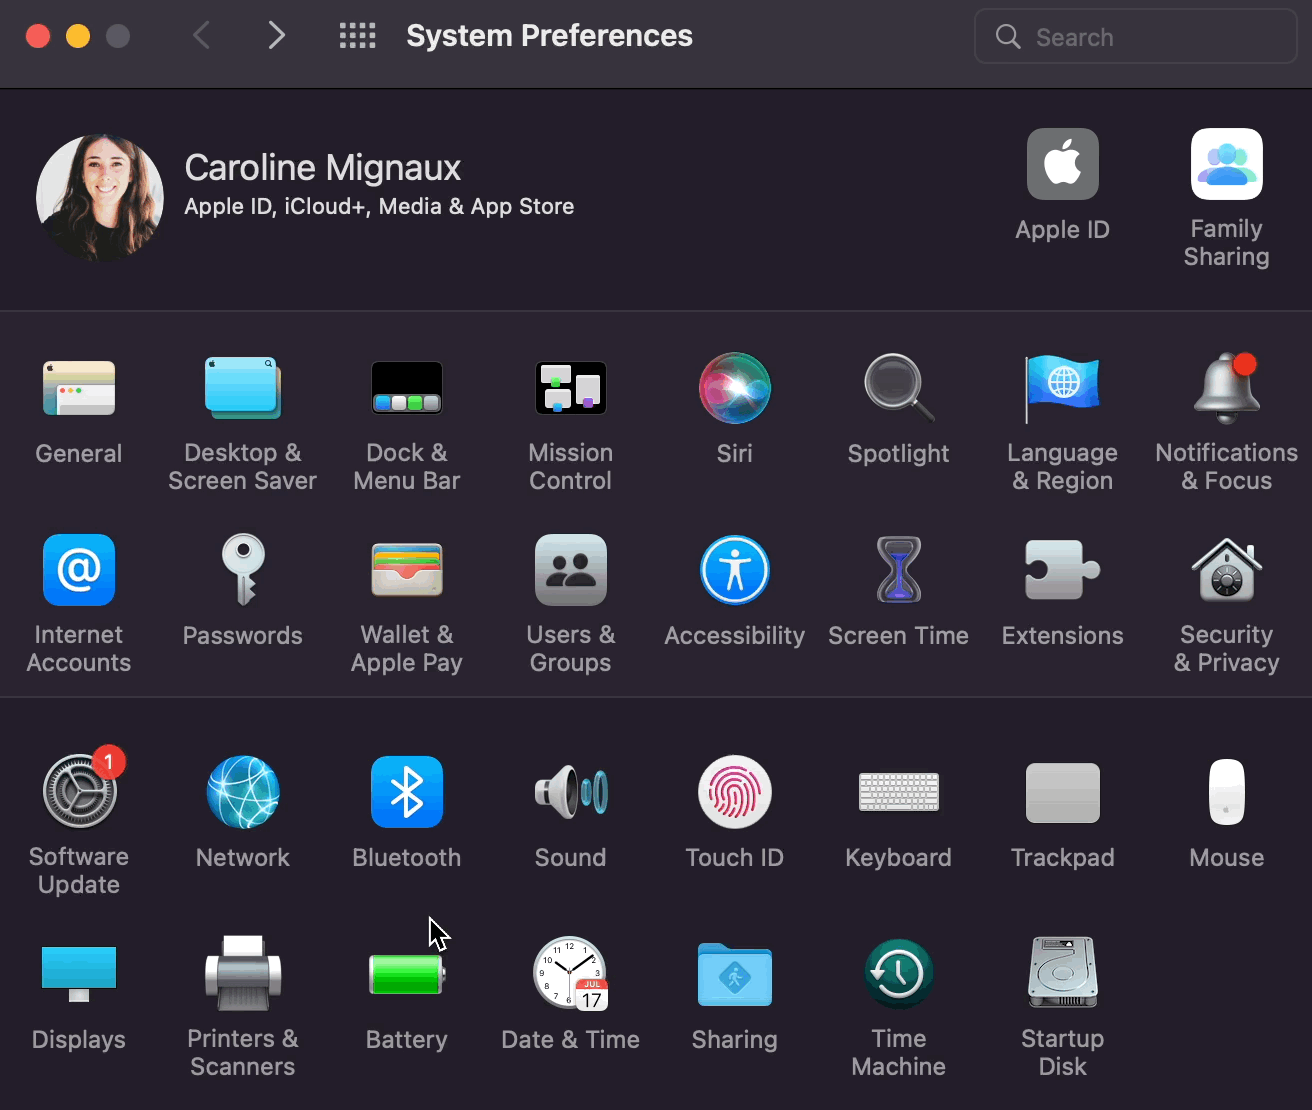The height and width of the screenshot is (1110, 1312).
Task: Go forward with the right chevron
Action: click(x=277, y=37)
